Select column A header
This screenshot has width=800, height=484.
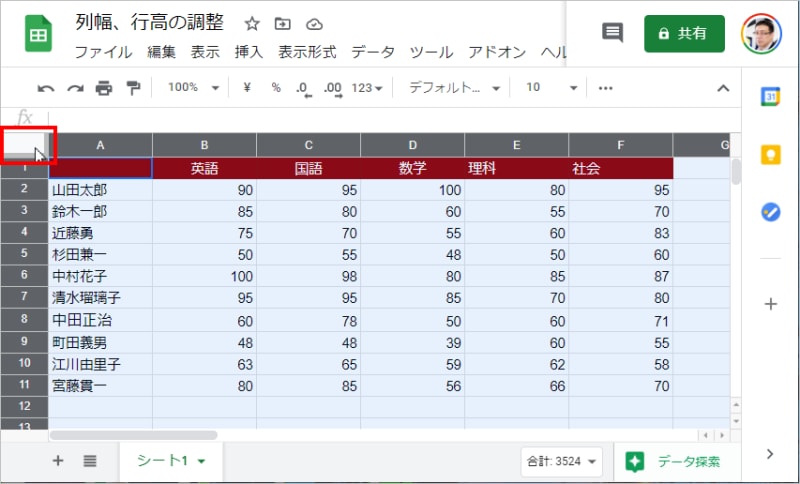[101, 145]
